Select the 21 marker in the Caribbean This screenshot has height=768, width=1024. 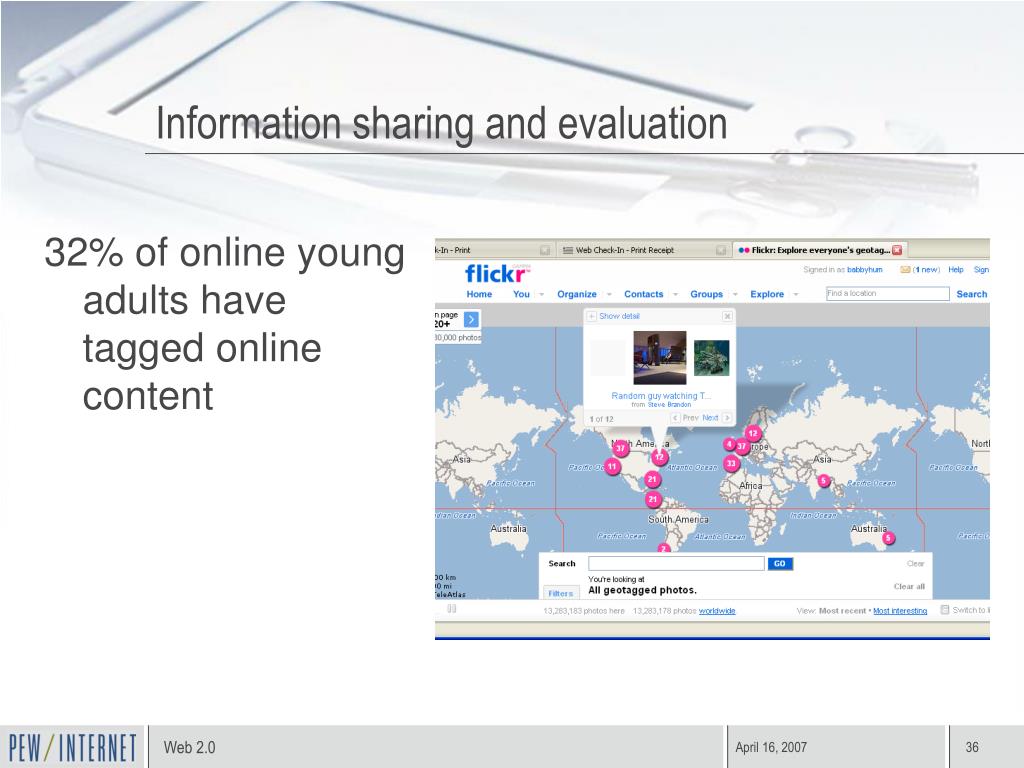(x=652, y=479)
